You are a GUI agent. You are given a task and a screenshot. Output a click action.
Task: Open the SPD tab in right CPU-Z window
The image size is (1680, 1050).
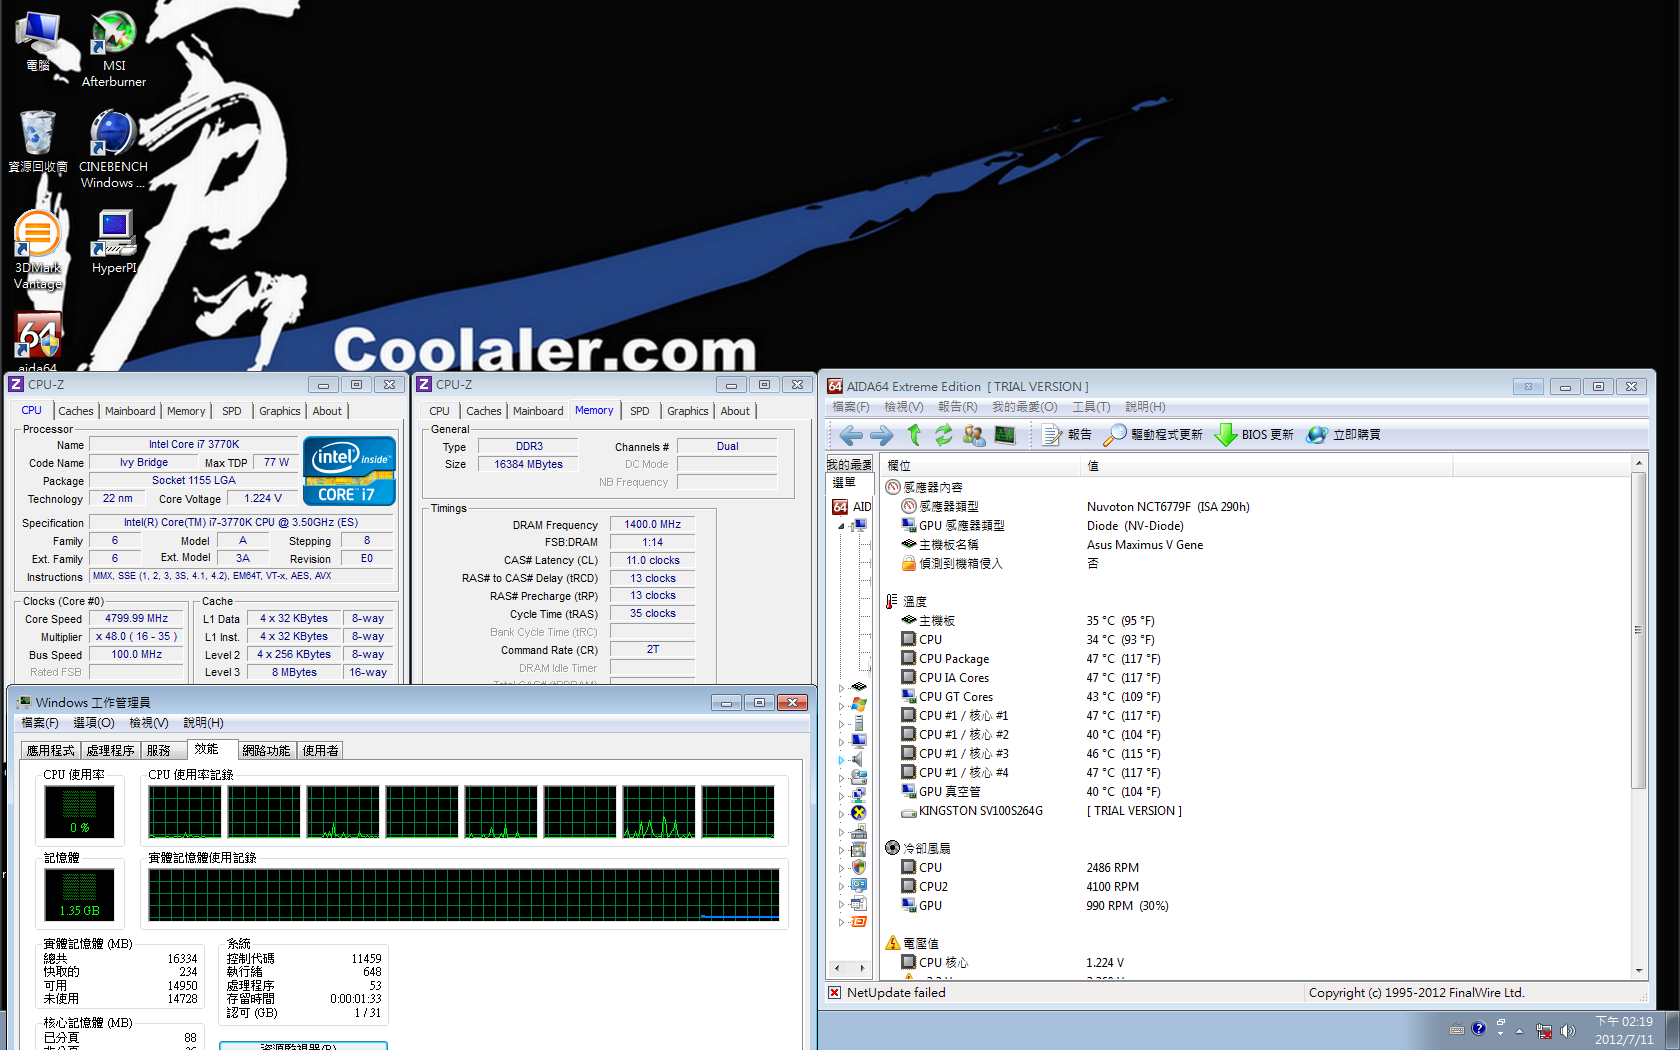tap(640, 411)
